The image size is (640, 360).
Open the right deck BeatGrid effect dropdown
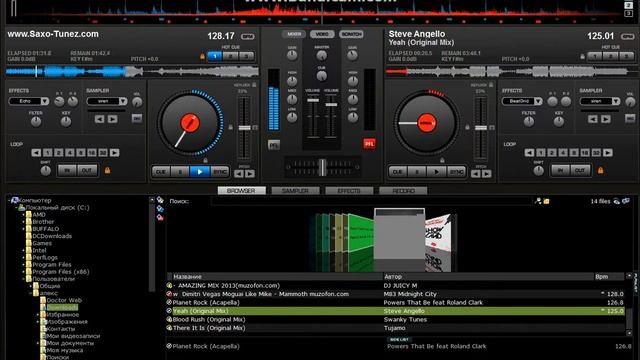538,101
